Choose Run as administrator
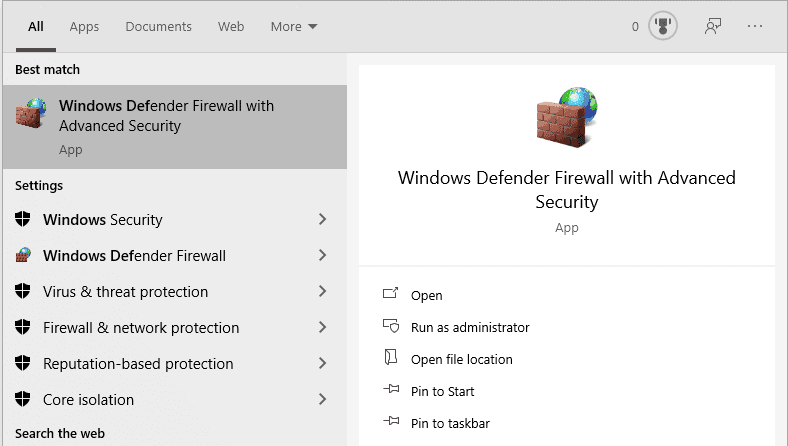788x446 pixels. coord(470,328)
